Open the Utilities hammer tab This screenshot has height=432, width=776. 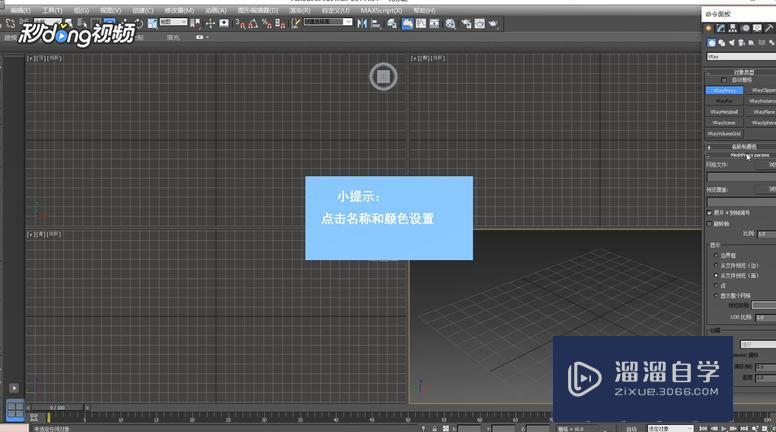tap(769, 29)
